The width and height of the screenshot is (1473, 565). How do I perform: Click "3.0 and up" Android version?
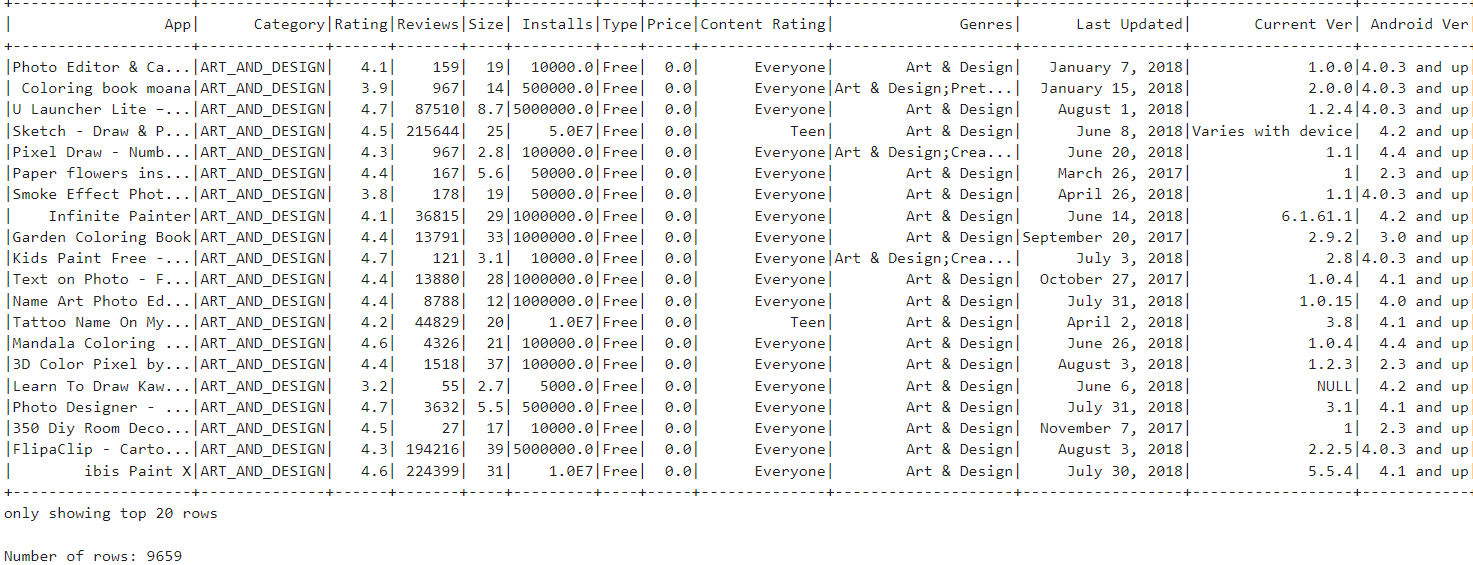point(1424,238)
